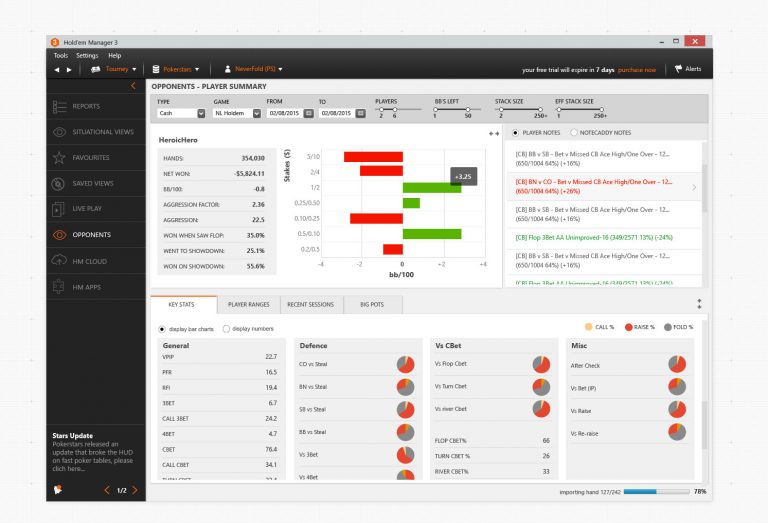Screen dimensions: 768x523
Task: Select the Favourites star icon
Action: click(x=60, y=158)
